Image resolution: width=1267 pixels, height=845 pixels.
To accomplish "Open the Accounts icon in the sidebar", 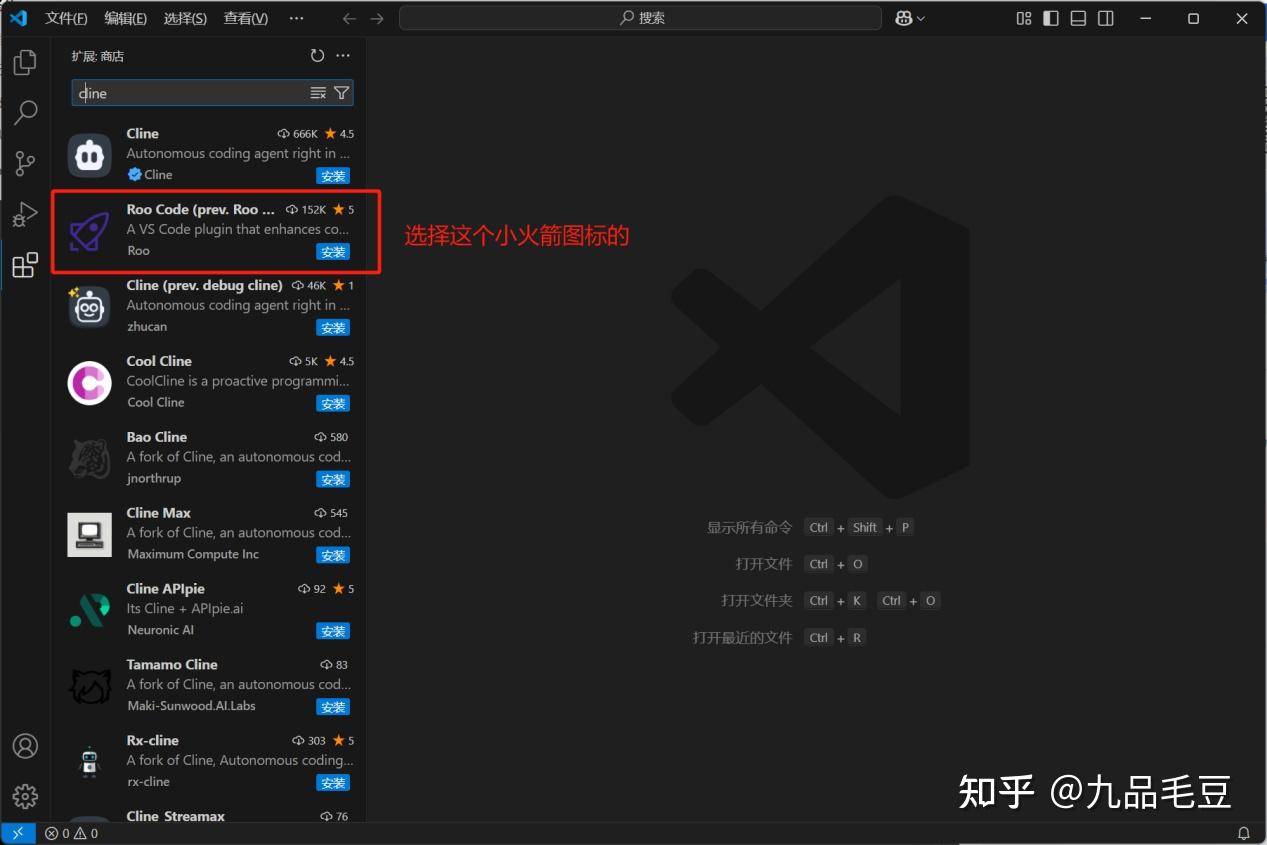I will pyautogui.click(x=25, y=746).
